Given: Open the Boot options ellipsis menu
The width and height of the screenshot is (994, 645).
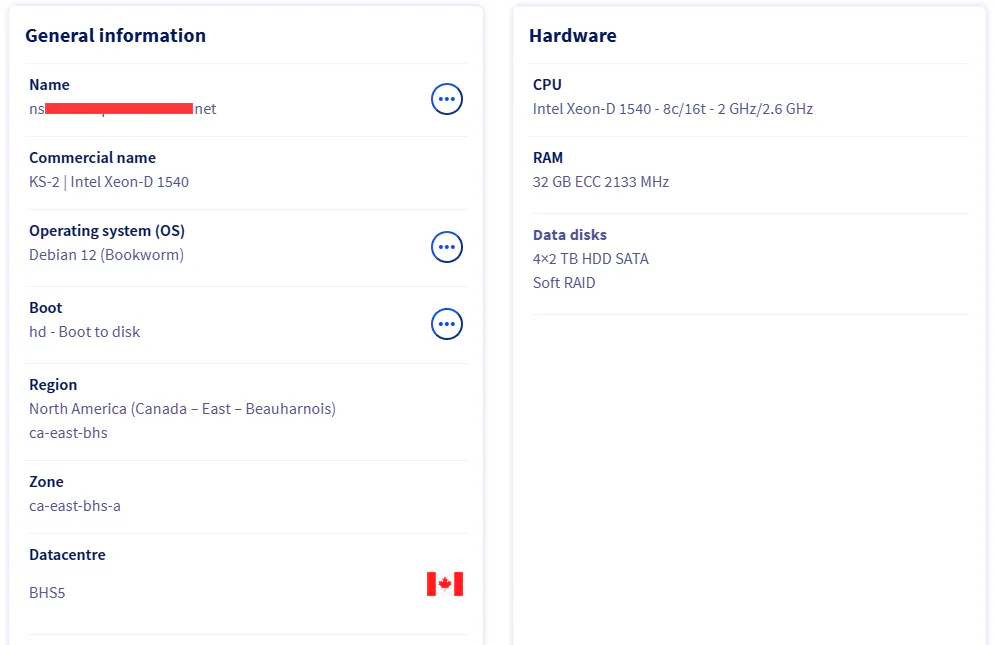Looking at the screenshot, I should pyautogui.click(x=447, y=324).
